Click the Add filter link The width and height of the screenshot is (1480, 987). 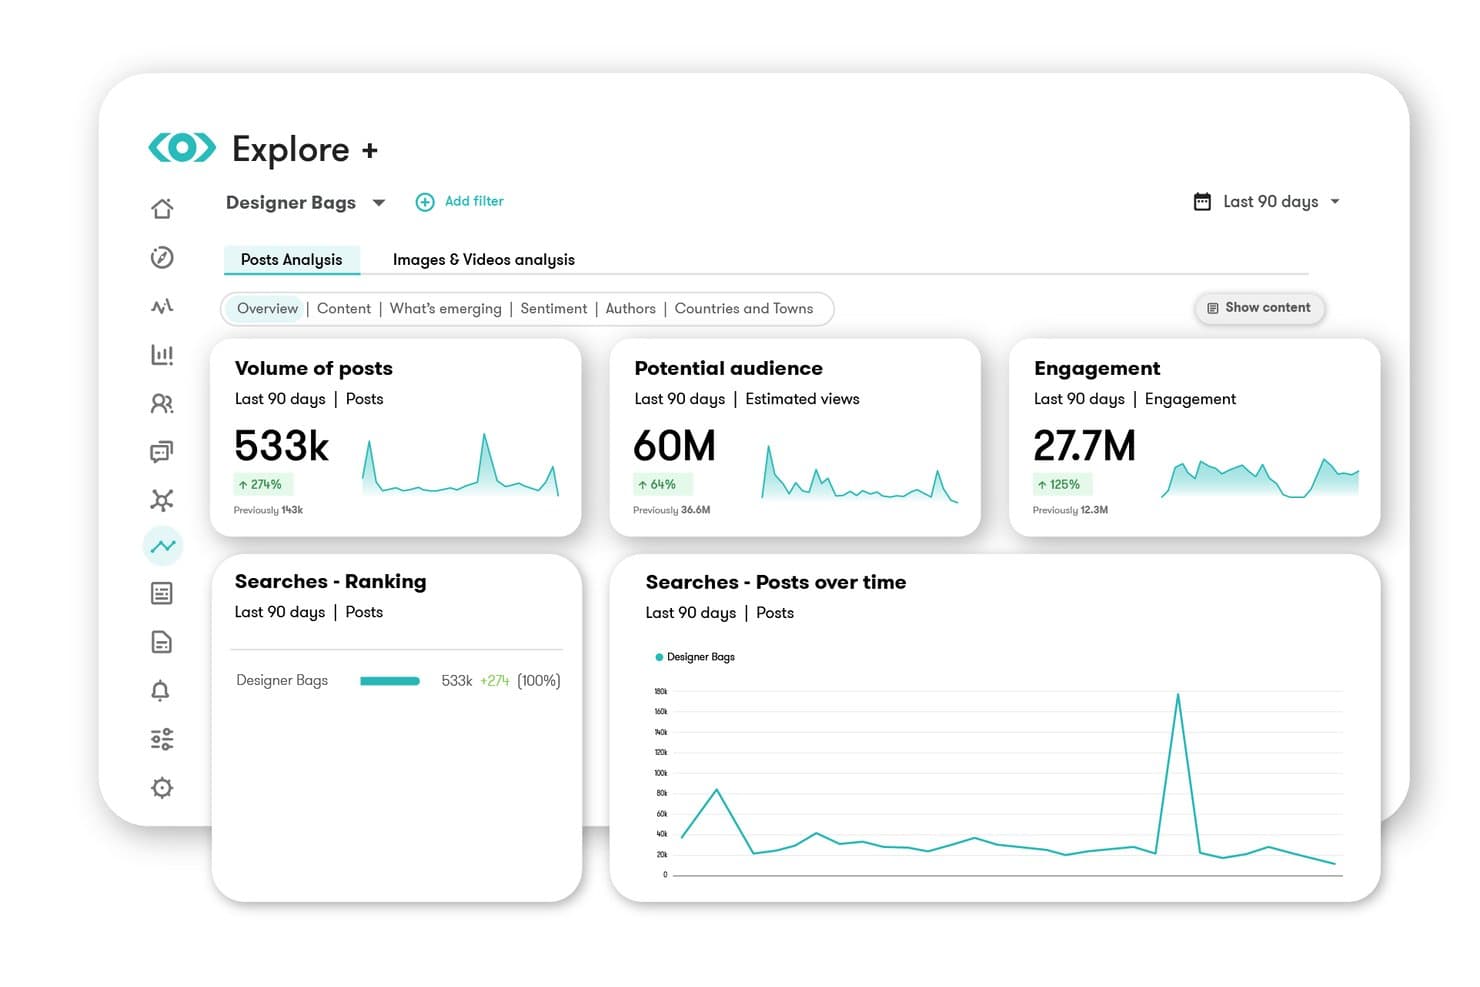474,201
